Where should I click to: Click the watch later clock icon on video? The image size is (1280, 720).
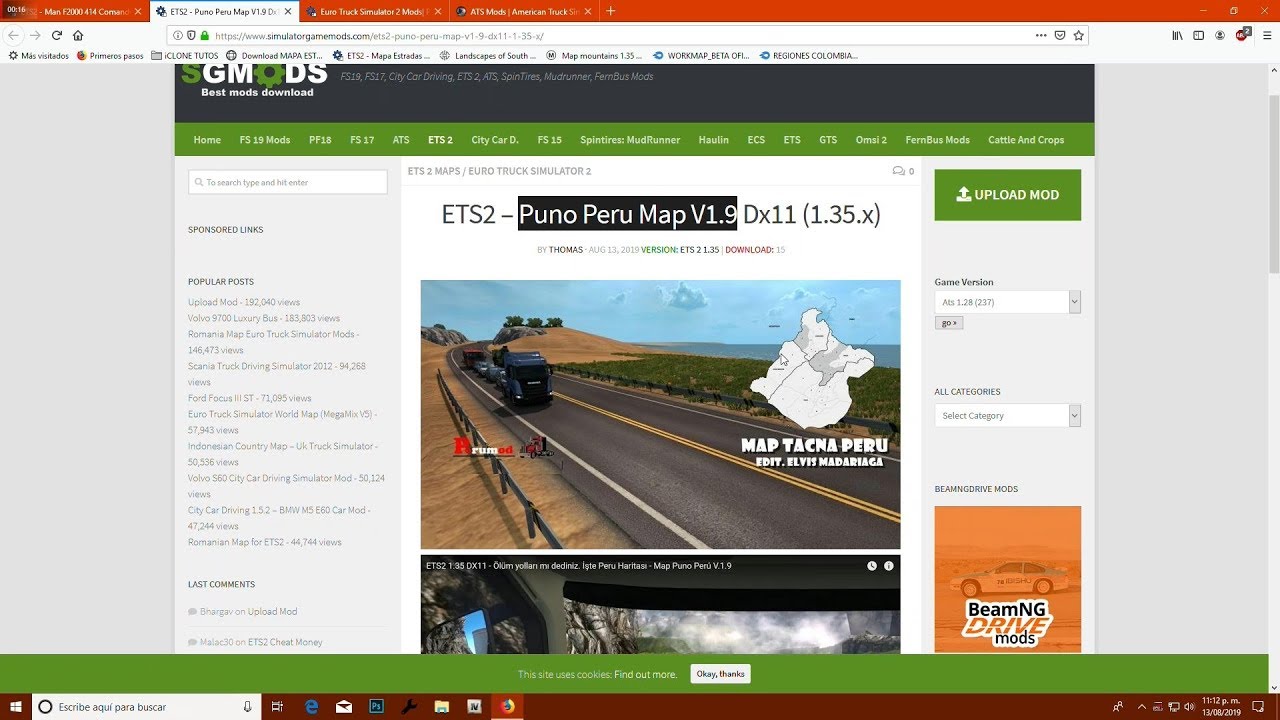pos(872,566)
